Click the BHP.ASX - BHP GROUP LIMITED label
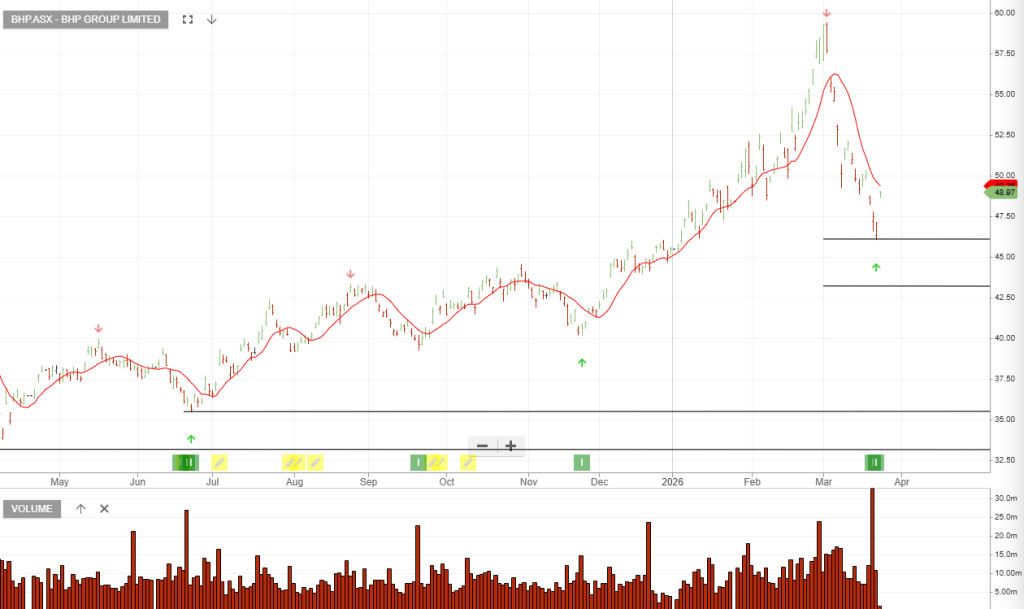This screenshot has width=1024, height=609. [x=86, y=19]
